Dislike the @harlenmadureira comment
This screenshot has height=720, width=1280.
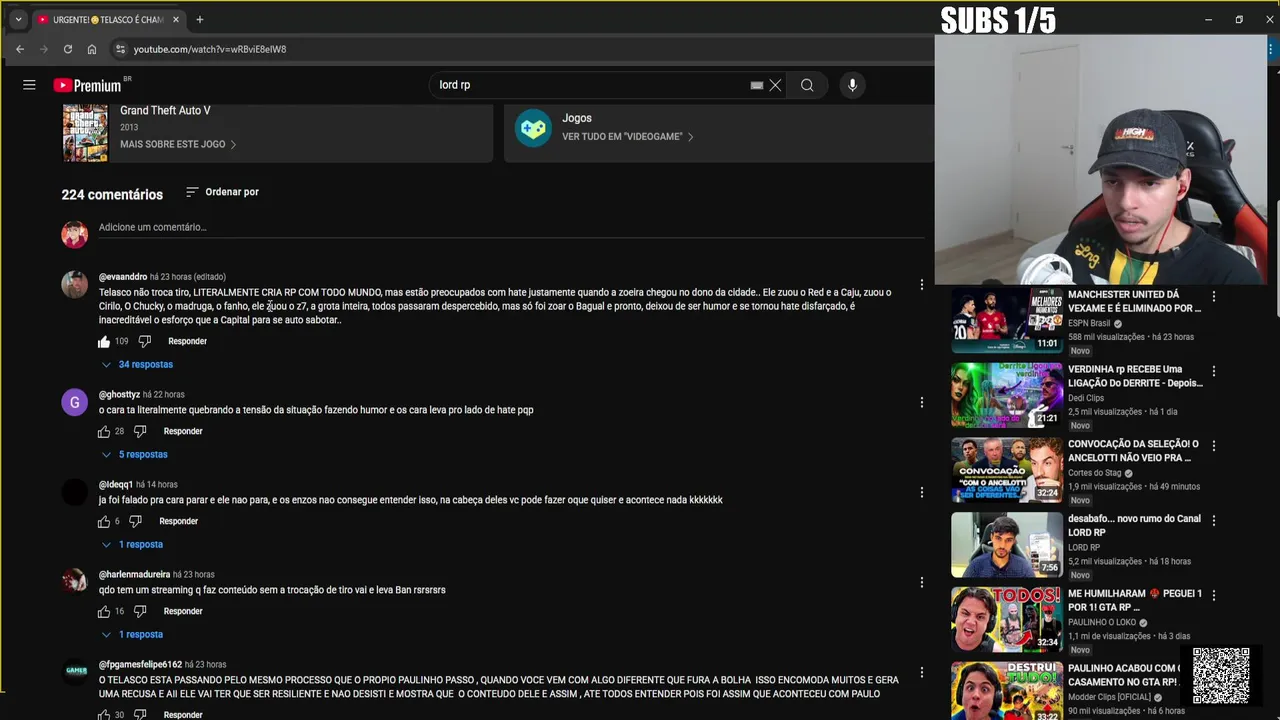(140, 611)
